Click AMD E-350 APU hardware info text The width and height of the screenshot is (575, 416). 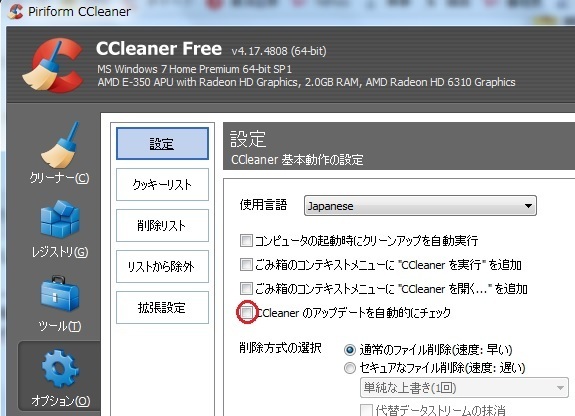pos(306,82)
